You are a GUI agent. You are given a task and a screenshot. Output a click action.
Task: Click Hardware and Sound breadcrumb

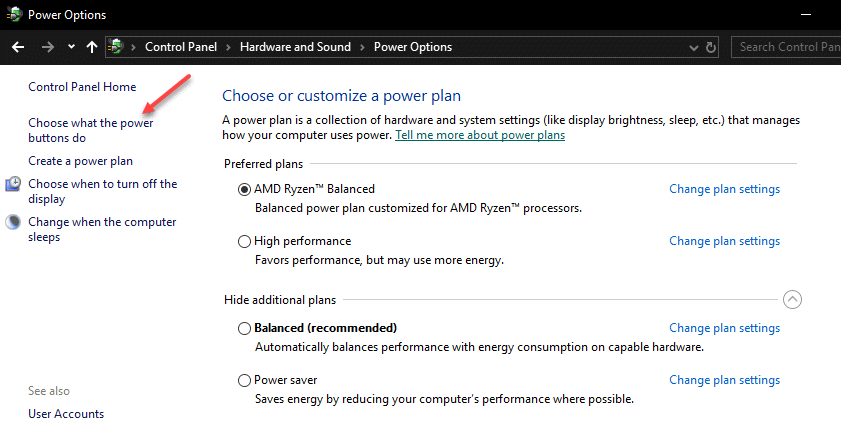click(294, 47)
